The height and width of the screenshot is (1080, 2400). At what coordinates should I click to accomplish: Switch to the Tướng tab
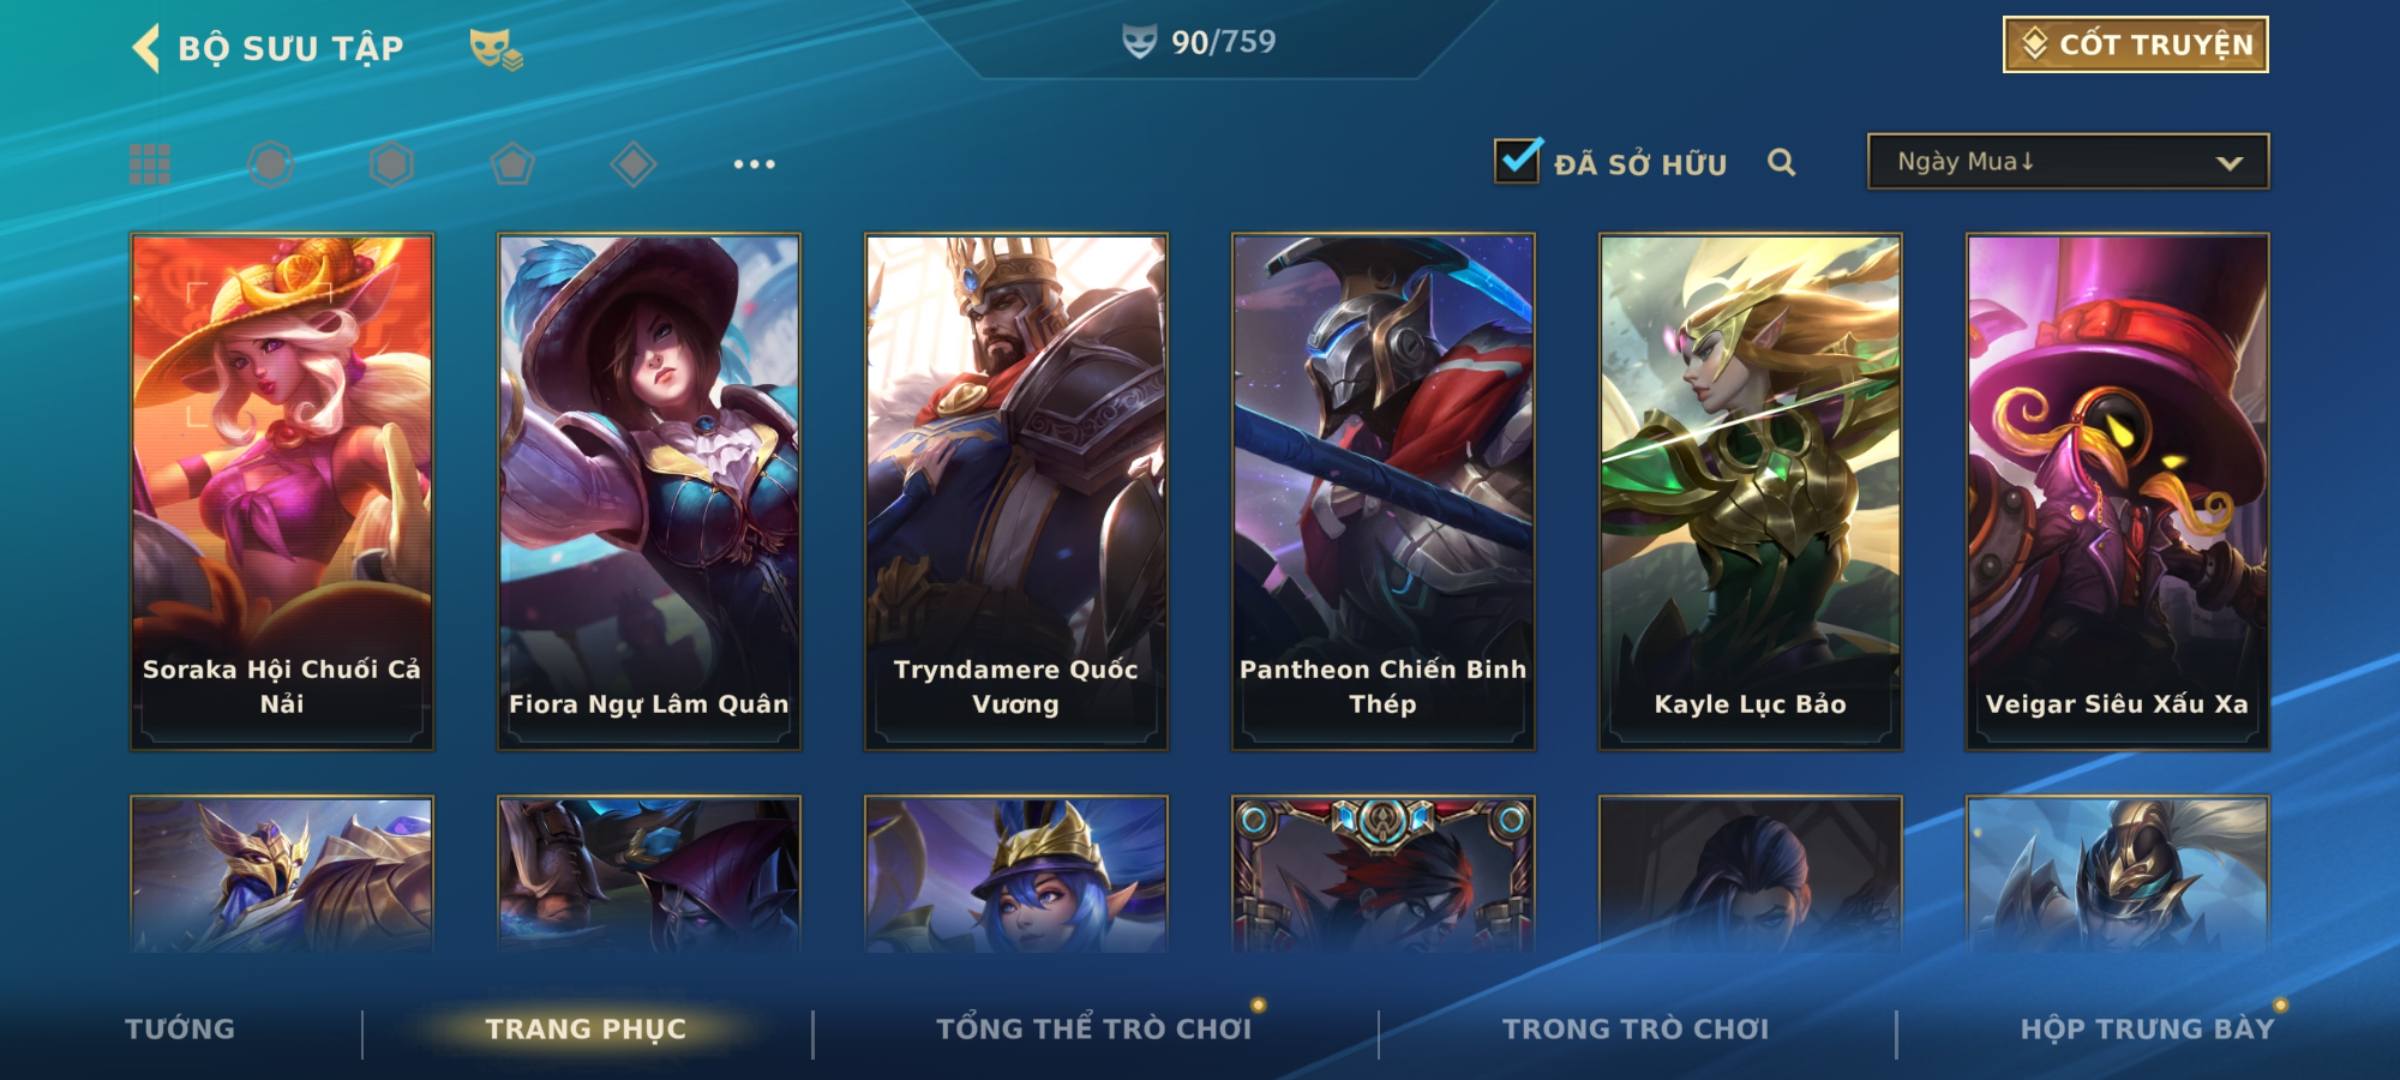coord(180,1029)
